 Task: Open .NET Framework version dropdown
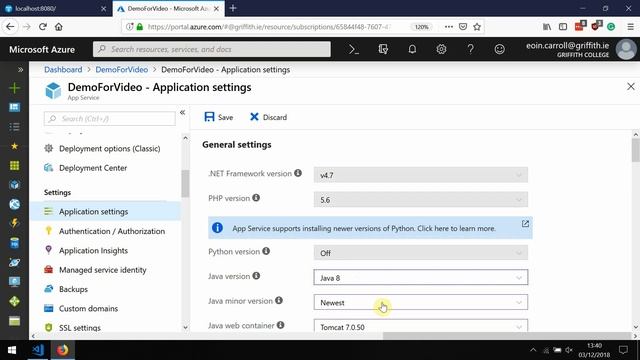[x=420, y=175]
